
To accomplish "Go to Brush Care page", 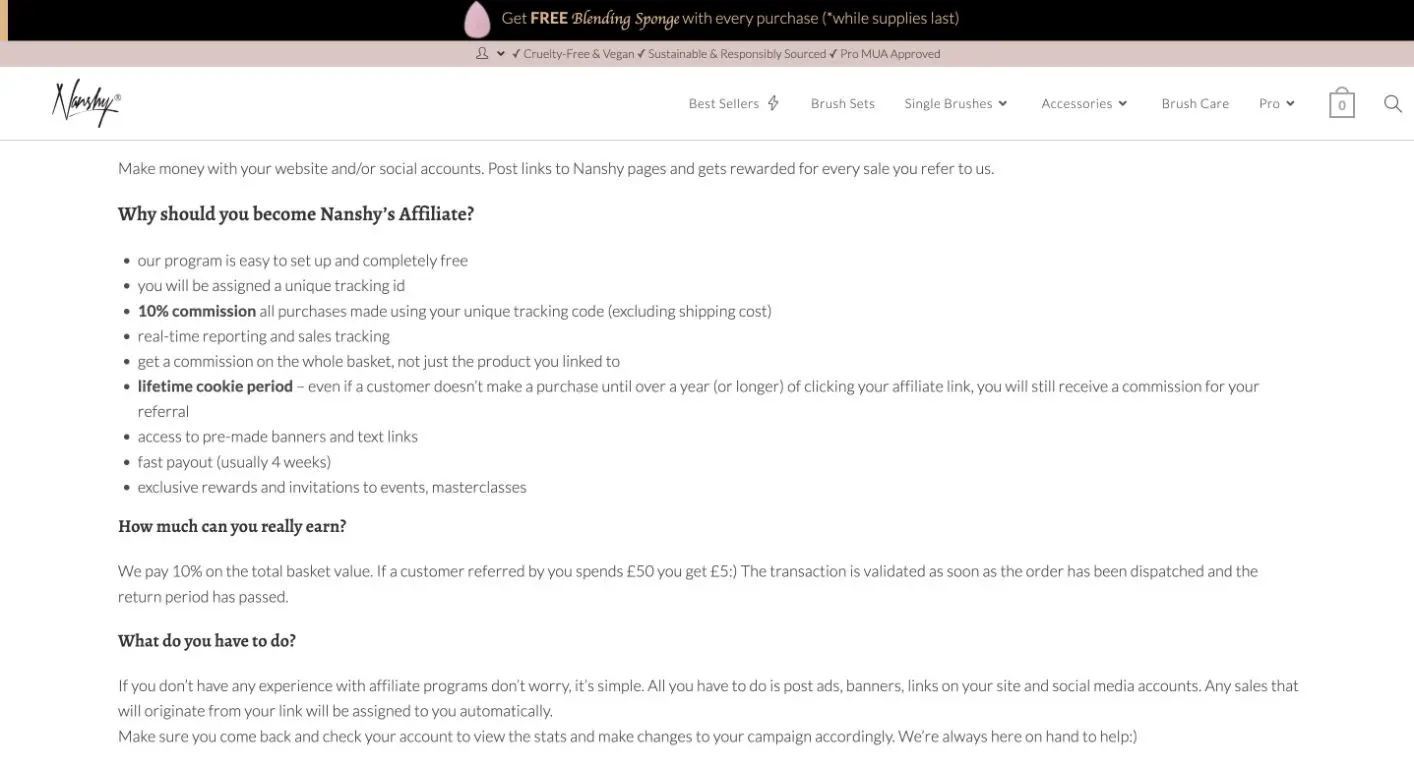I will point(1195,103).
